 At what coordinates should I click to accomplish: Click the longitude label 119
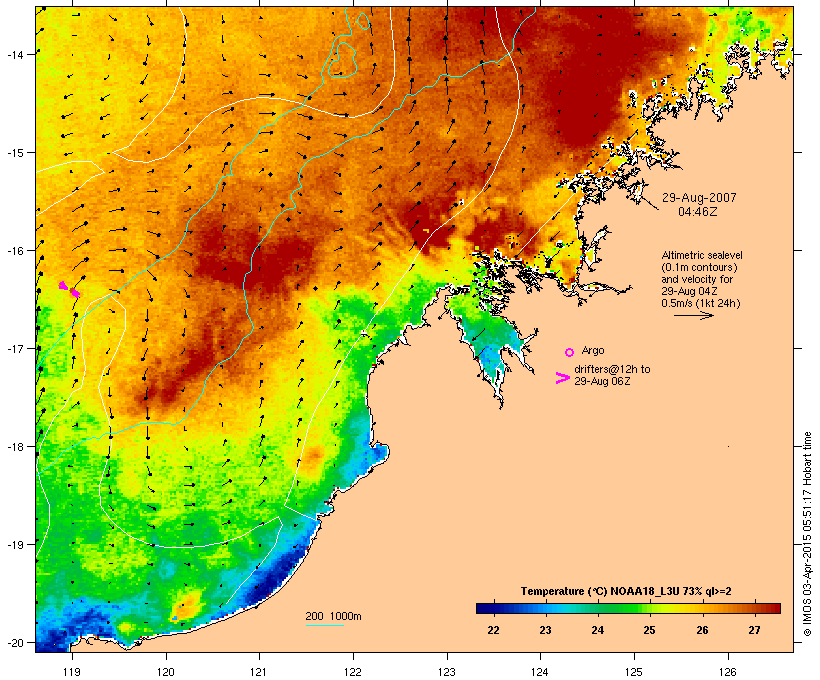coord(72,672)
